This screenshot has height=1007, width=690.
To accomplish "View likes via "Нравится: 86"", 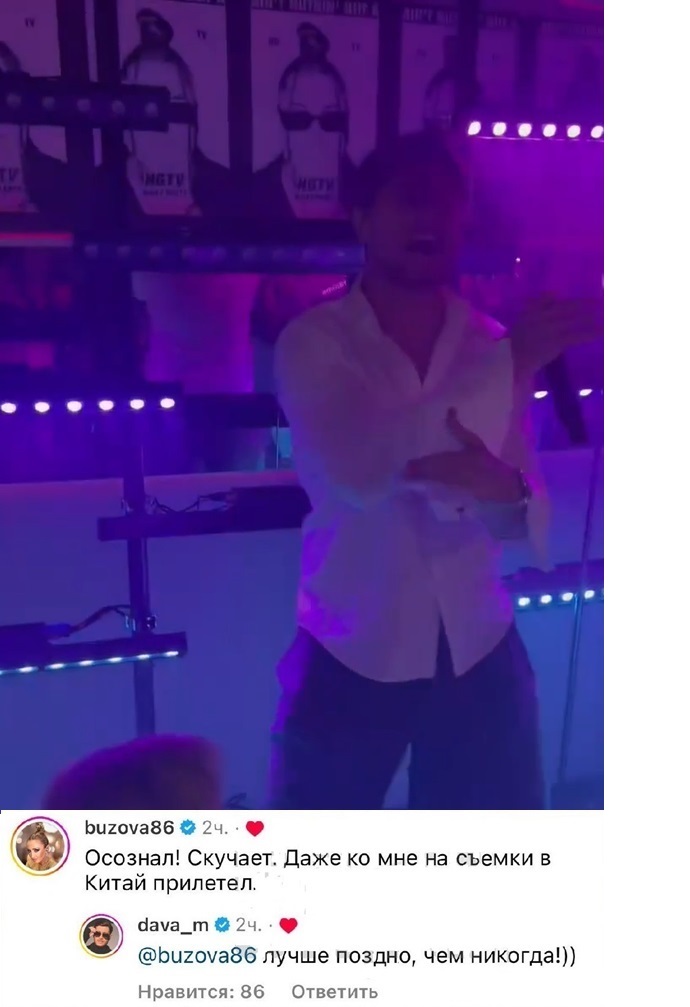I will 201,992.
